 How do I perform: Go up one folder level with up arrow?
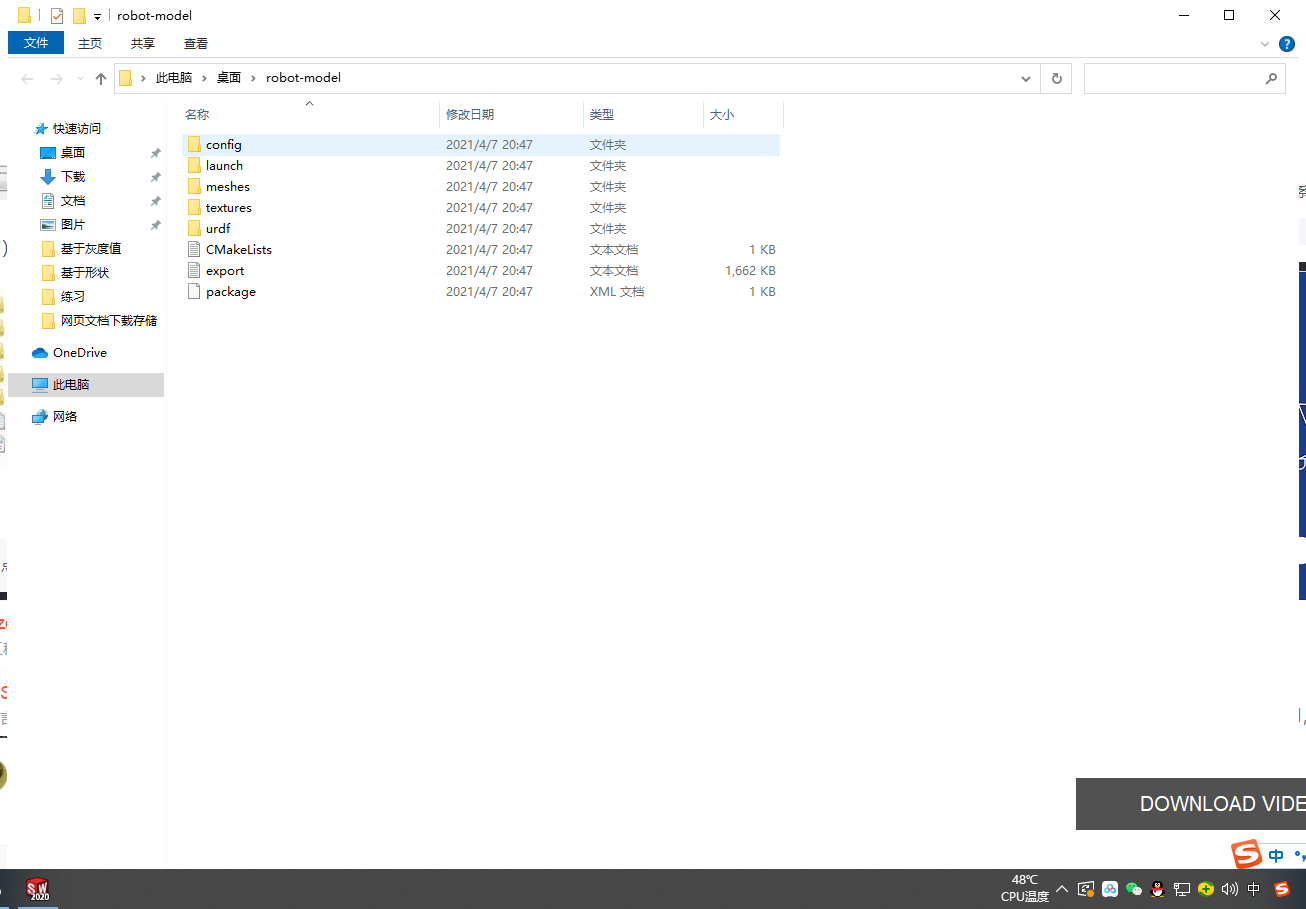click(100, 78)
